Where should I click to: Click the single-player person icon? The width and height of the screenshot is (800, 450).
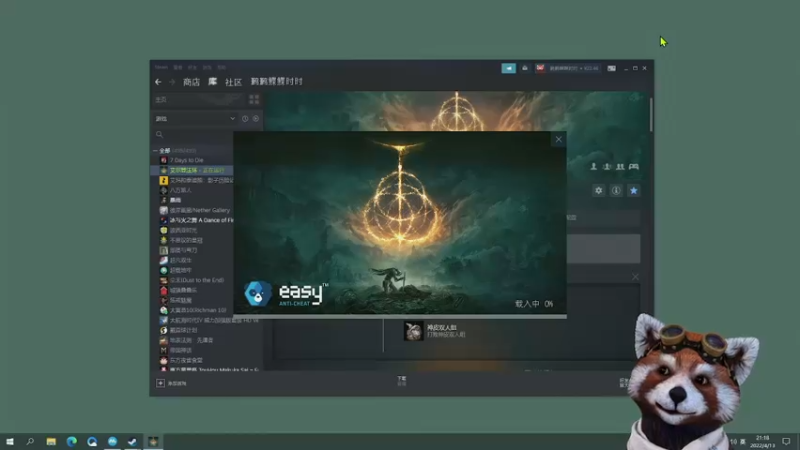pos(593,166)
